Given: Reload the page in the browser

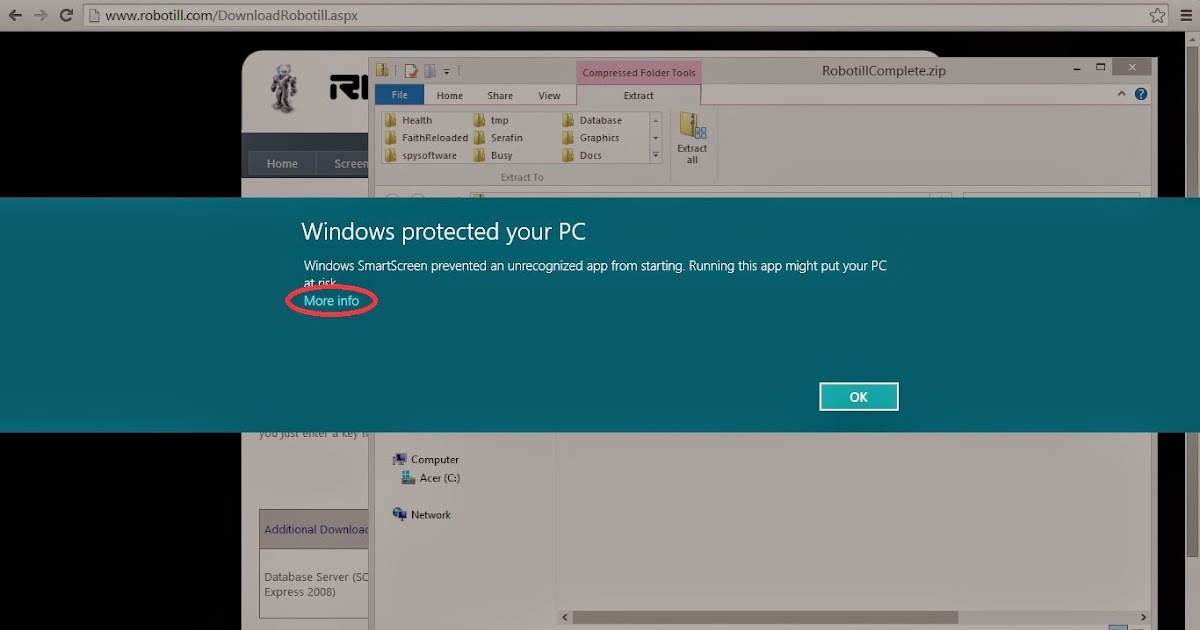Looking at the screenshot, I should pos(66,16).
